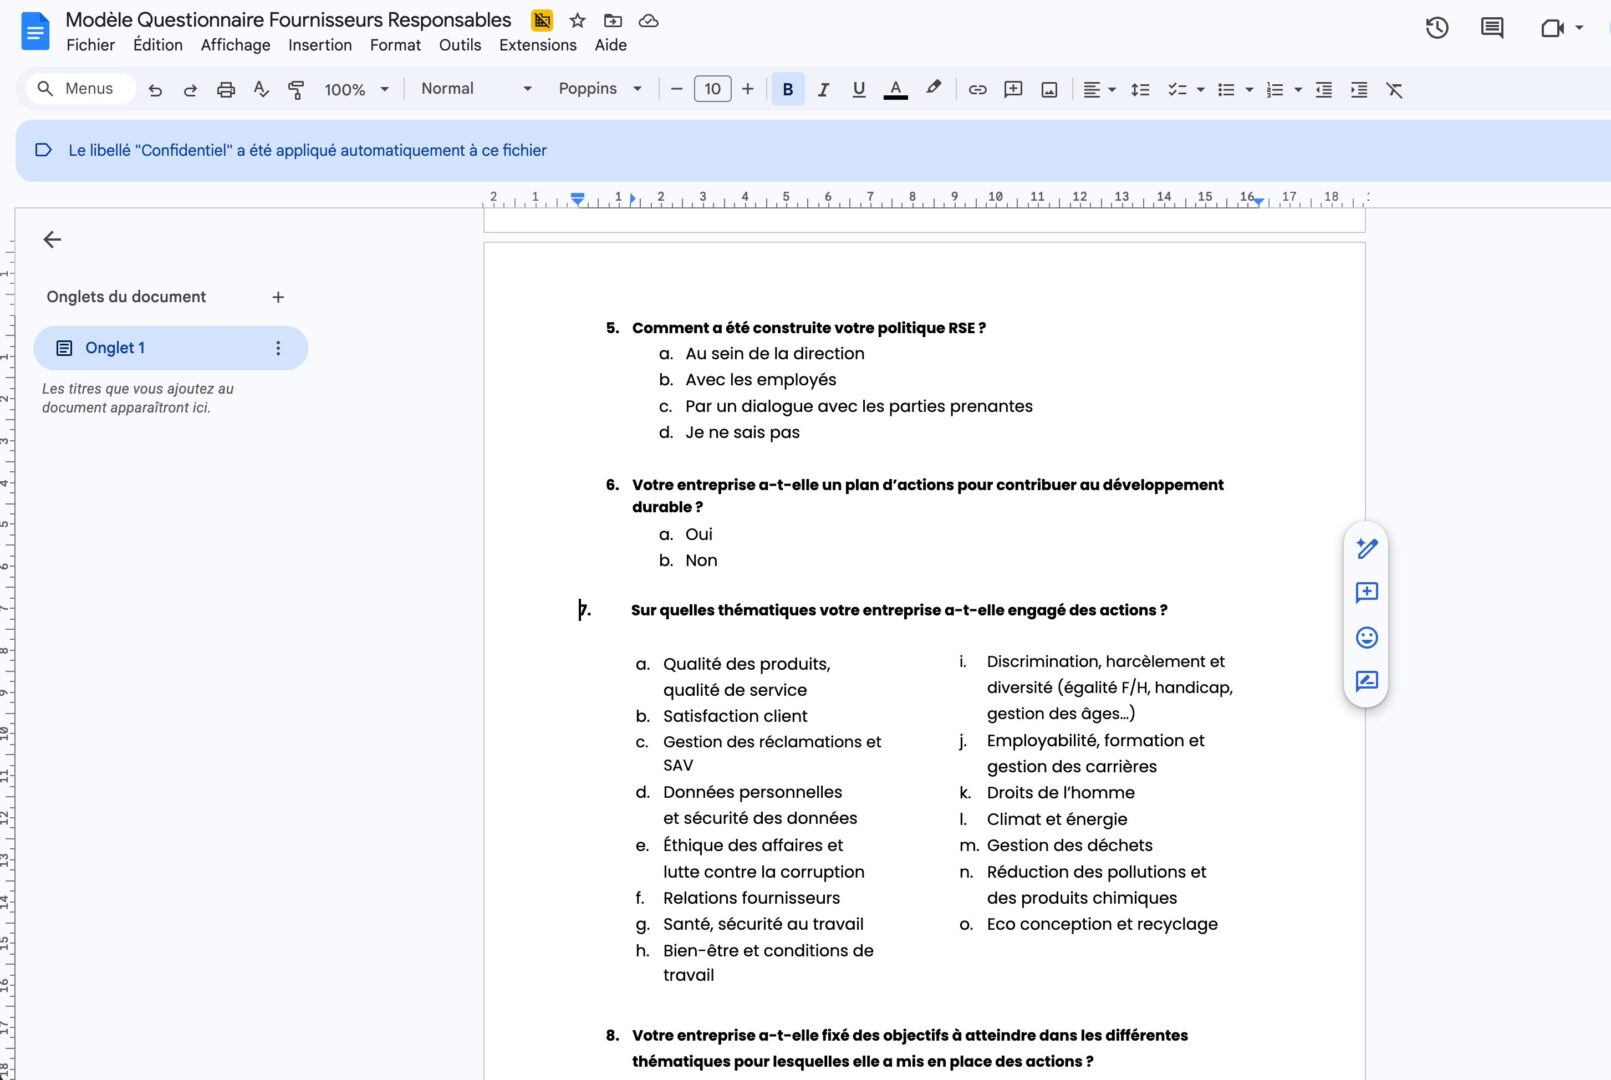Open checklist options dropdown arrow
Screen dimensions: 1611x1080
coord(1201,89)
